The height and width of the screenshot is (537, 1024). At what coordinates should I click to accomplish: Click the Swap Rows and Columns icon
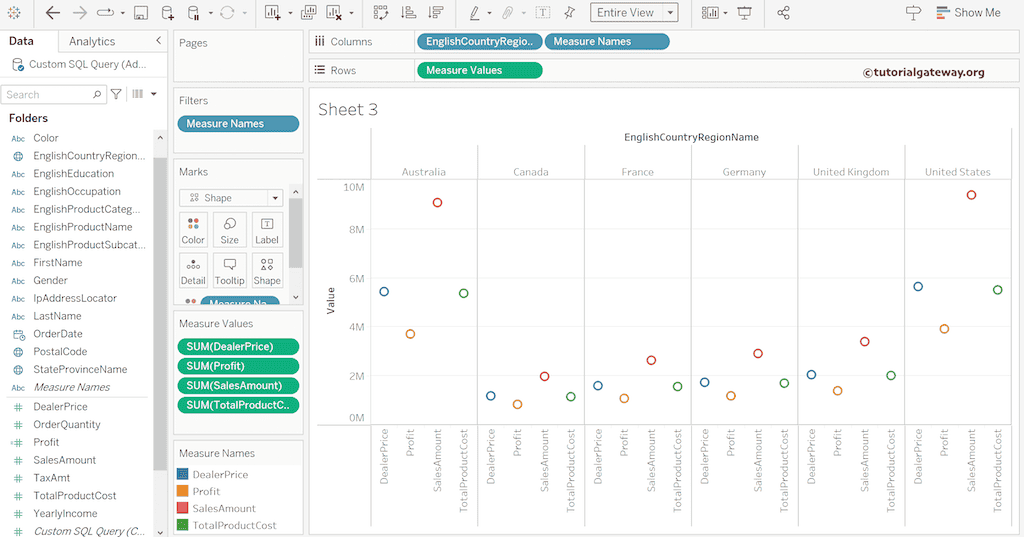pyautogui.click(x=381, y=12)
